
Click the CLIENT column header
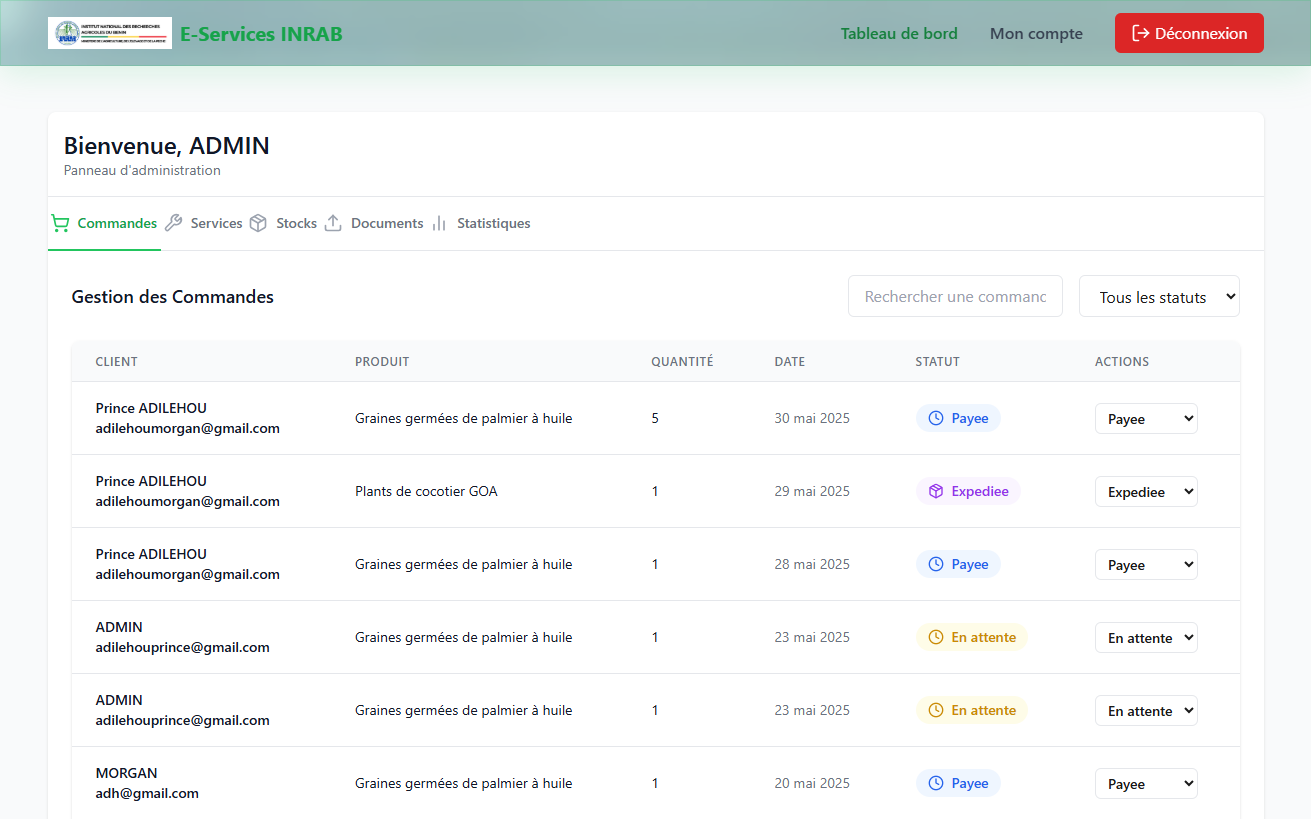117,362
